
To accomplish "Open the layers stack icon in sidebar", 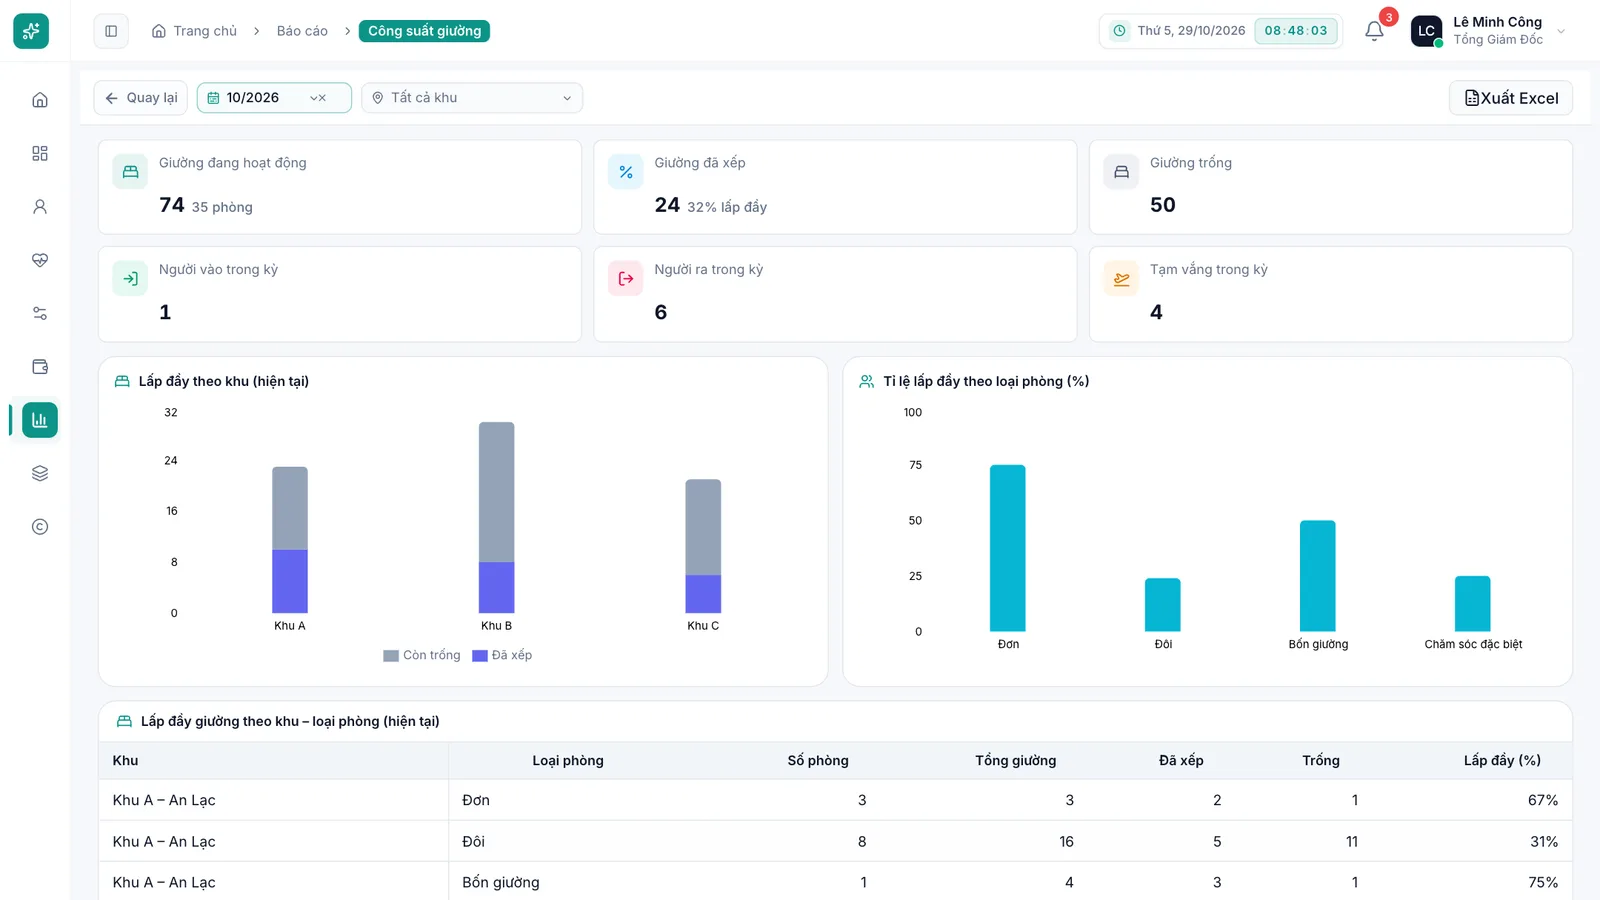I will (x=40, y=473).
